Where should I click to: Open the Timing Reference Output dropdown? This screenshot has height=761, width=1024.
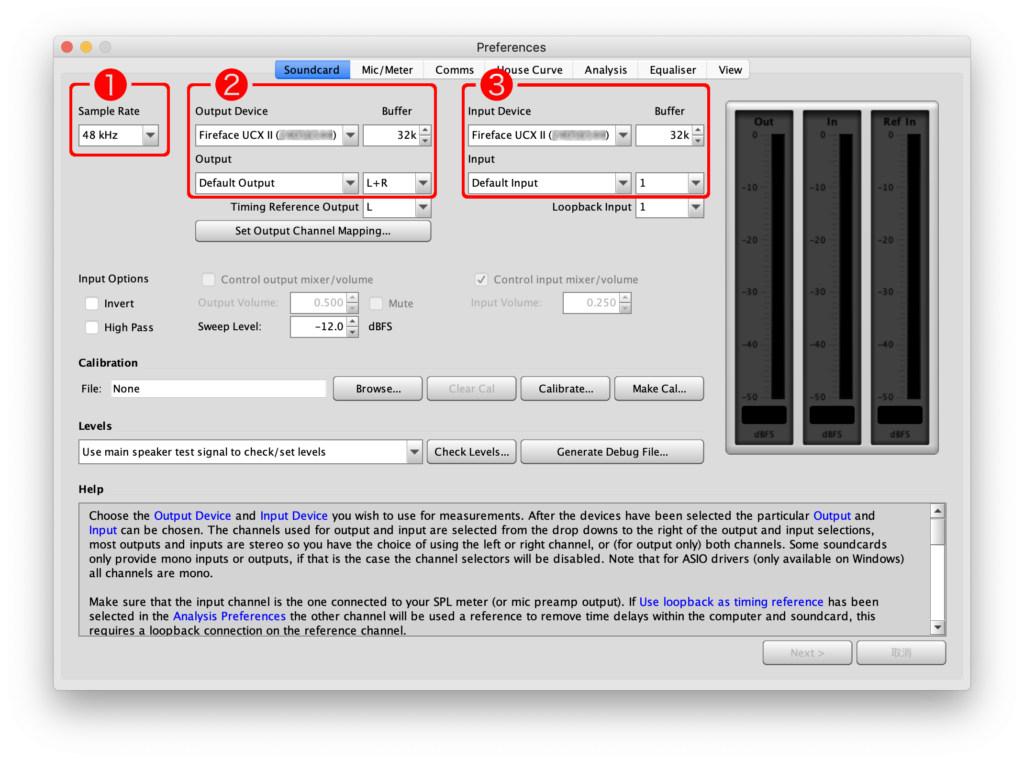397,207
